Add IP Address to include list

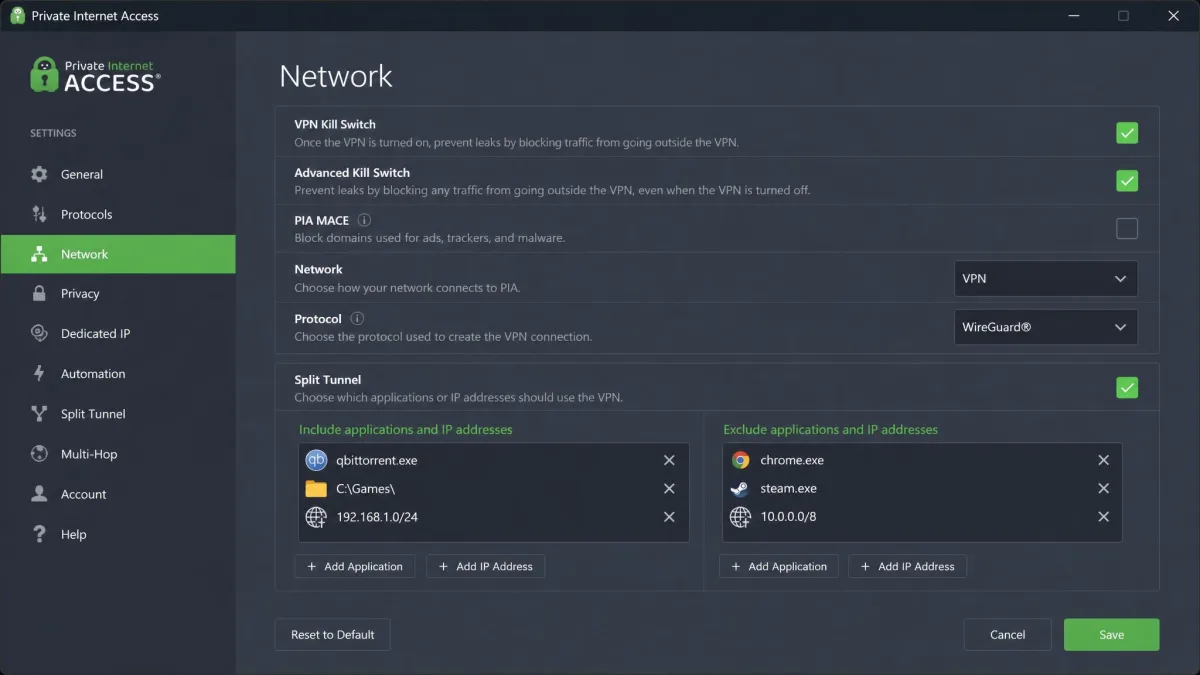[486, 566]
